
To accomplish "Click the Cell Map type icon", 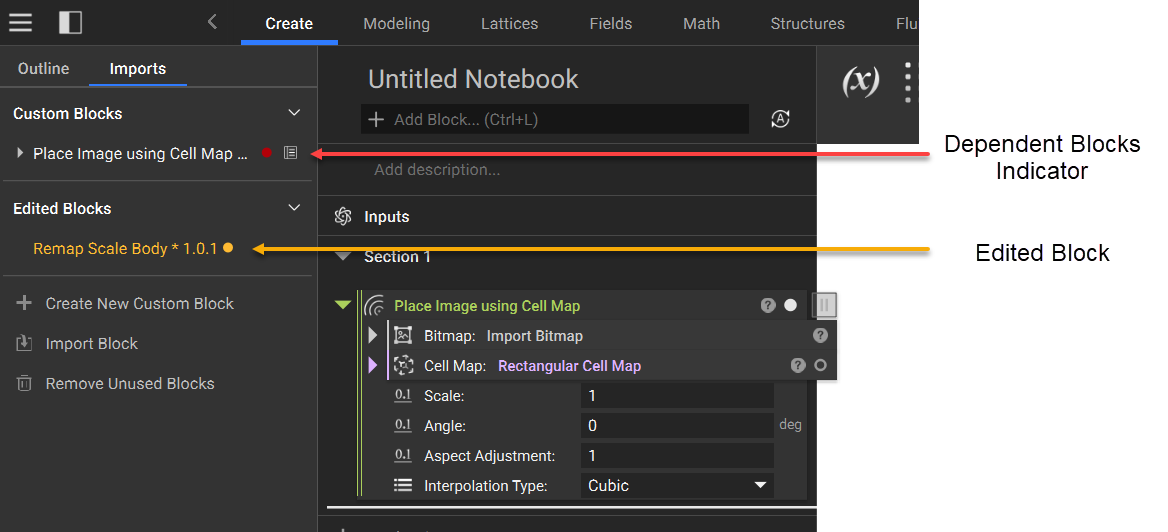I will click(x=403, y=365).
